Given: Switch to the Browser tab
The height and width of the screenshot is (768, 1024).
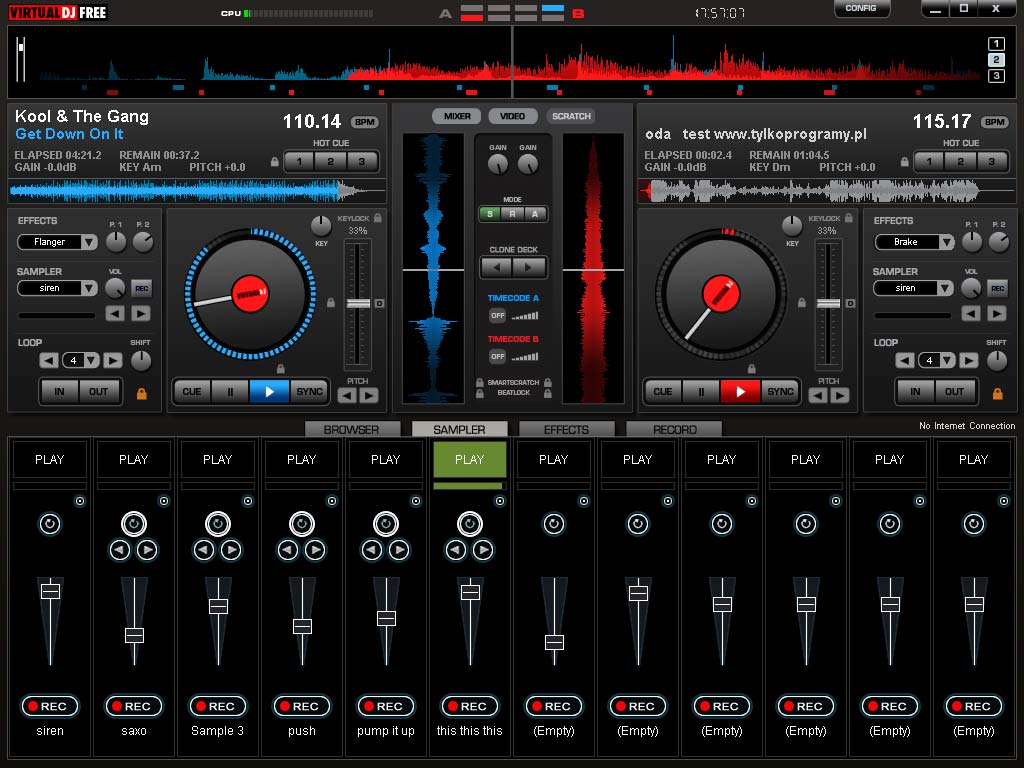Looking at the screenshot, I should 352,429.
